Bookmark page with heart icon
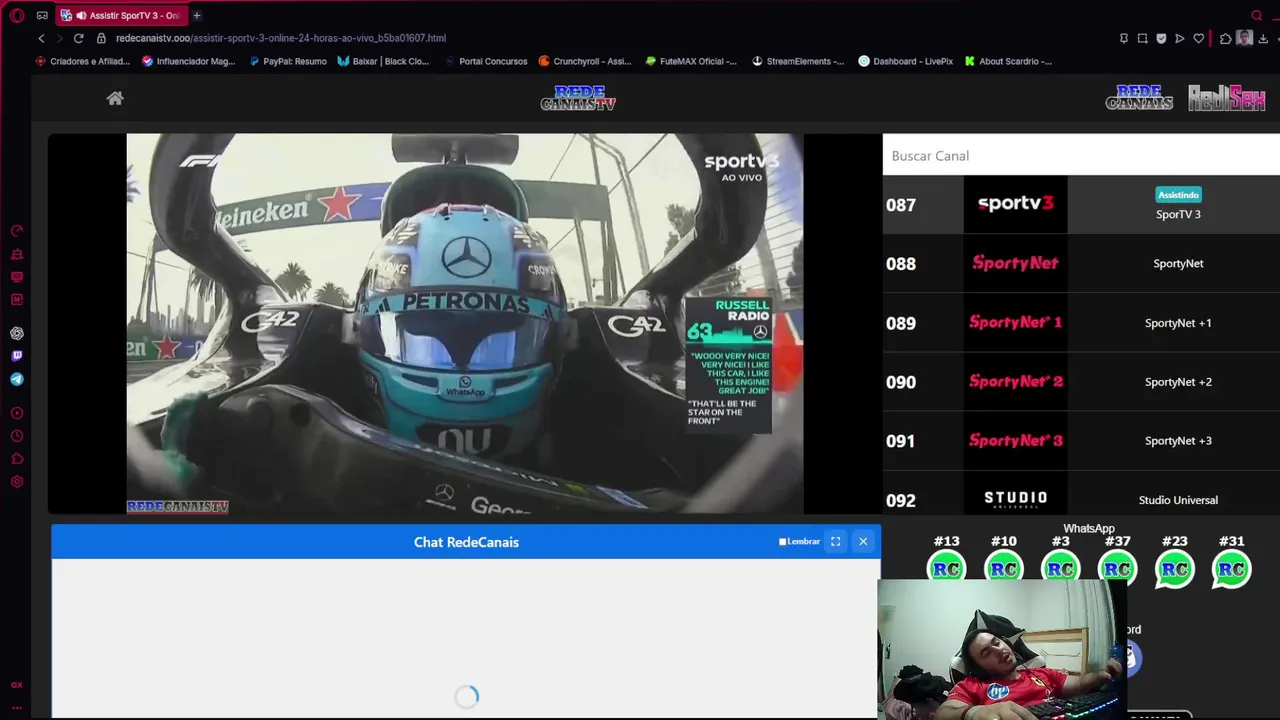This screenshot has height=720, width=1280. (x=1199, y=38)
